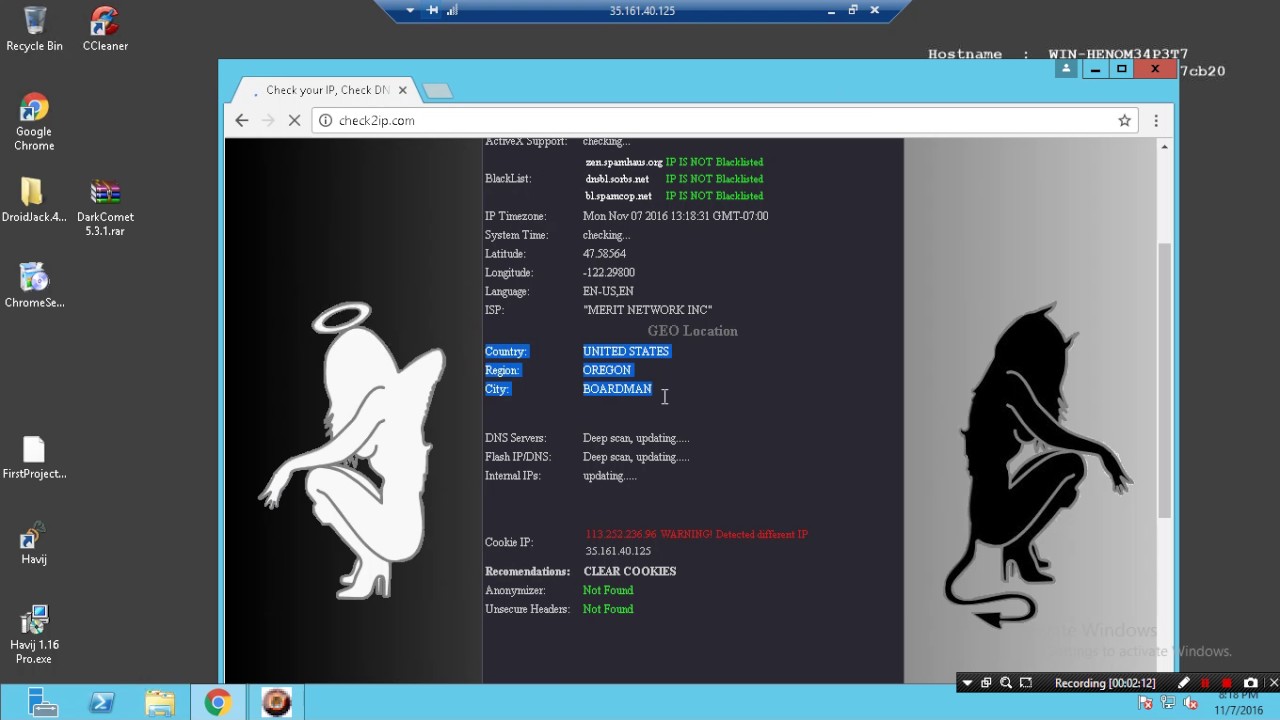Check remote connection signal strength icon

(452, 10)
